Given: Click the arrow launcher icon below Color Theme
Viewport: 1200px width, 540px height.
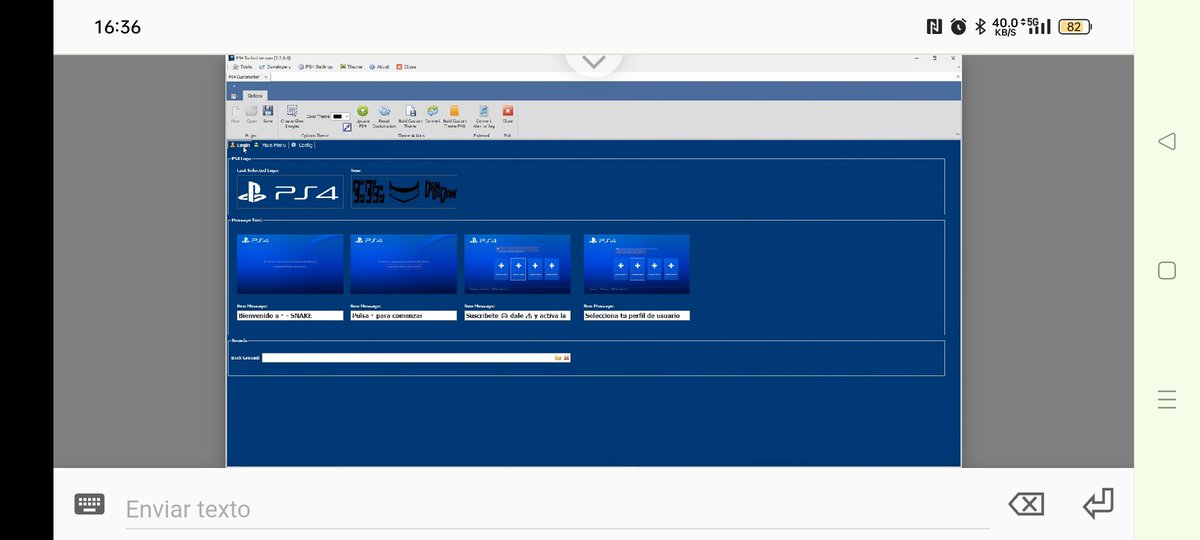Looking at the screenshot, I should (x=347, y=127).
